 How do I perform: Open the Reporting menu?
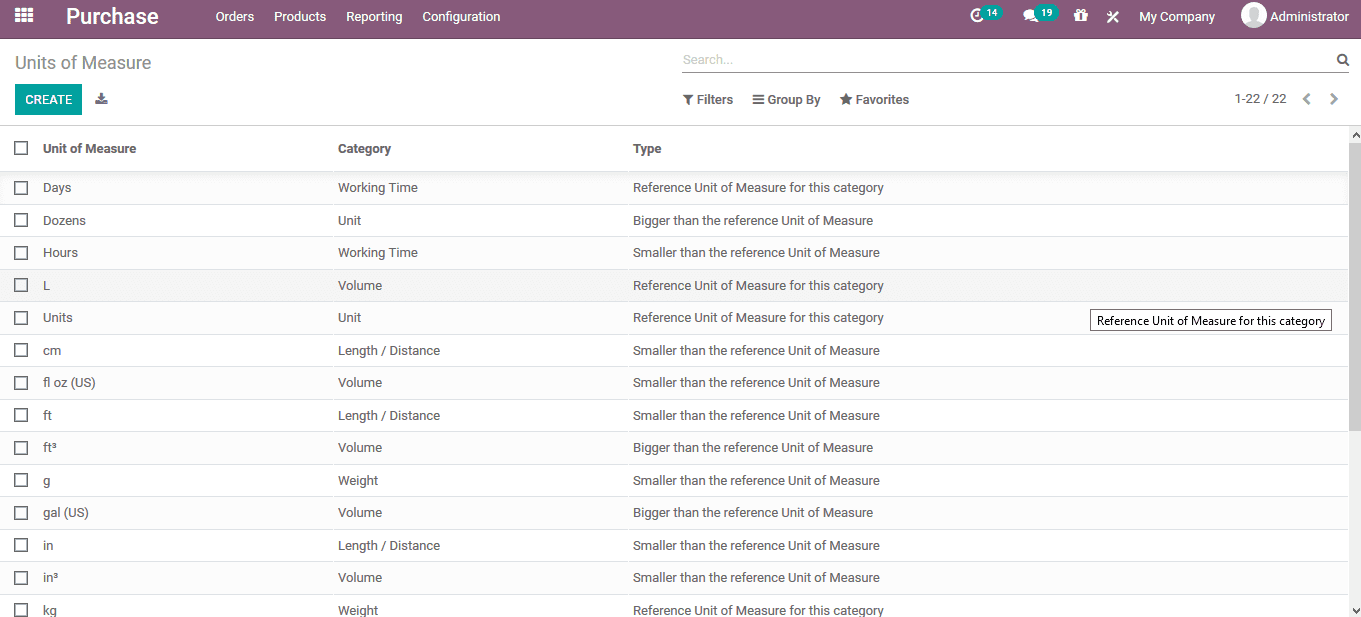[x=374, y=16]
